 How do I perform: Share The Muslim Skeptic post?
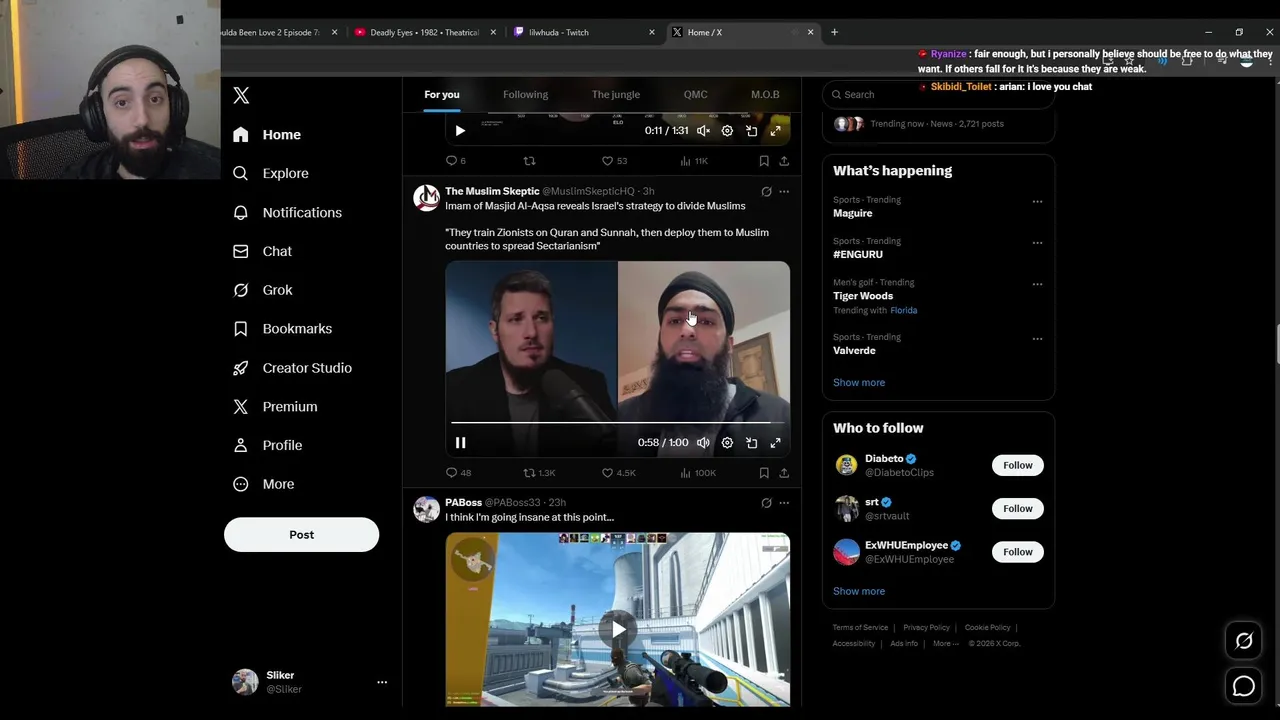coord(784,472)
